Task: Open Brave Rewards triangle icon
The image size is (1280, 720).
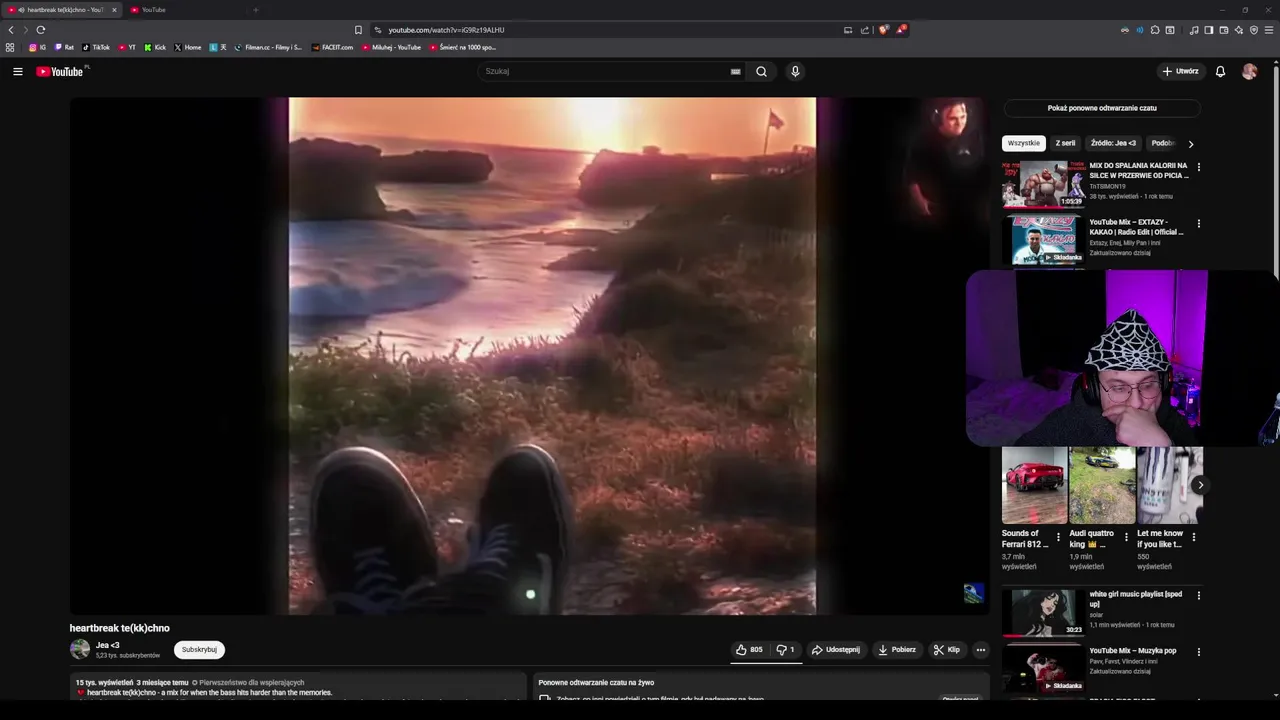Action: [901, 30]
